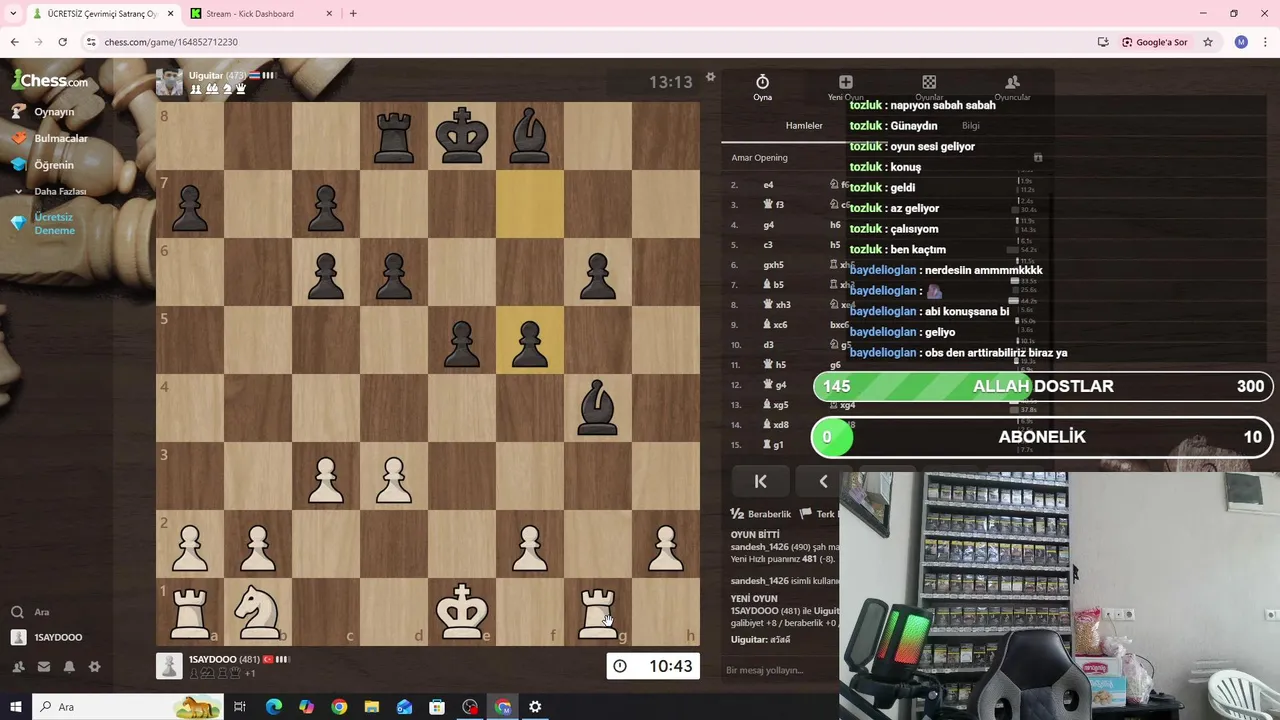Open the 1SAYDOOO sidebar profile

click(58, 637)
